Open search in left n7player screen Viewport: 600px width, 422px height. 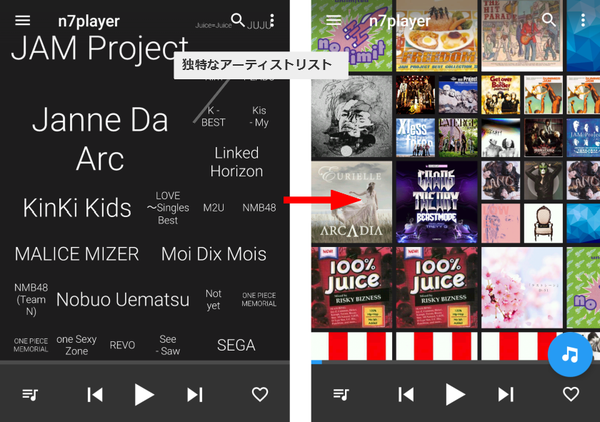(x=238, y=20)
